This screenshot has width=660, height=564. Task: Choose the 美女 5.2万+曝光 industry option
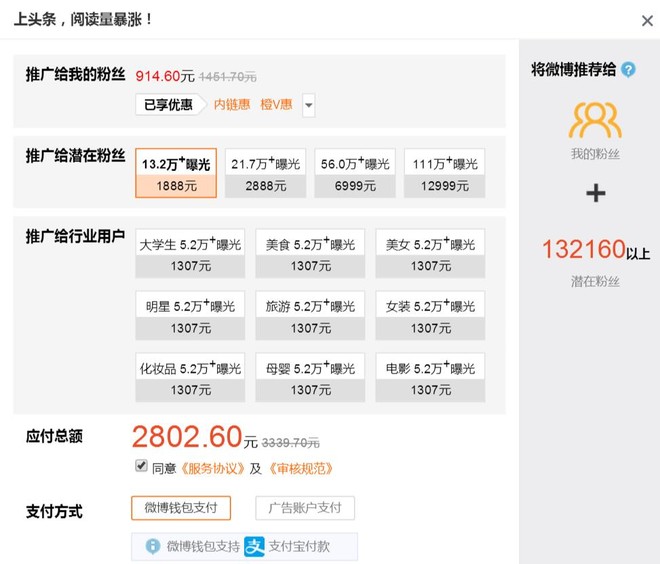click(430, 253)
